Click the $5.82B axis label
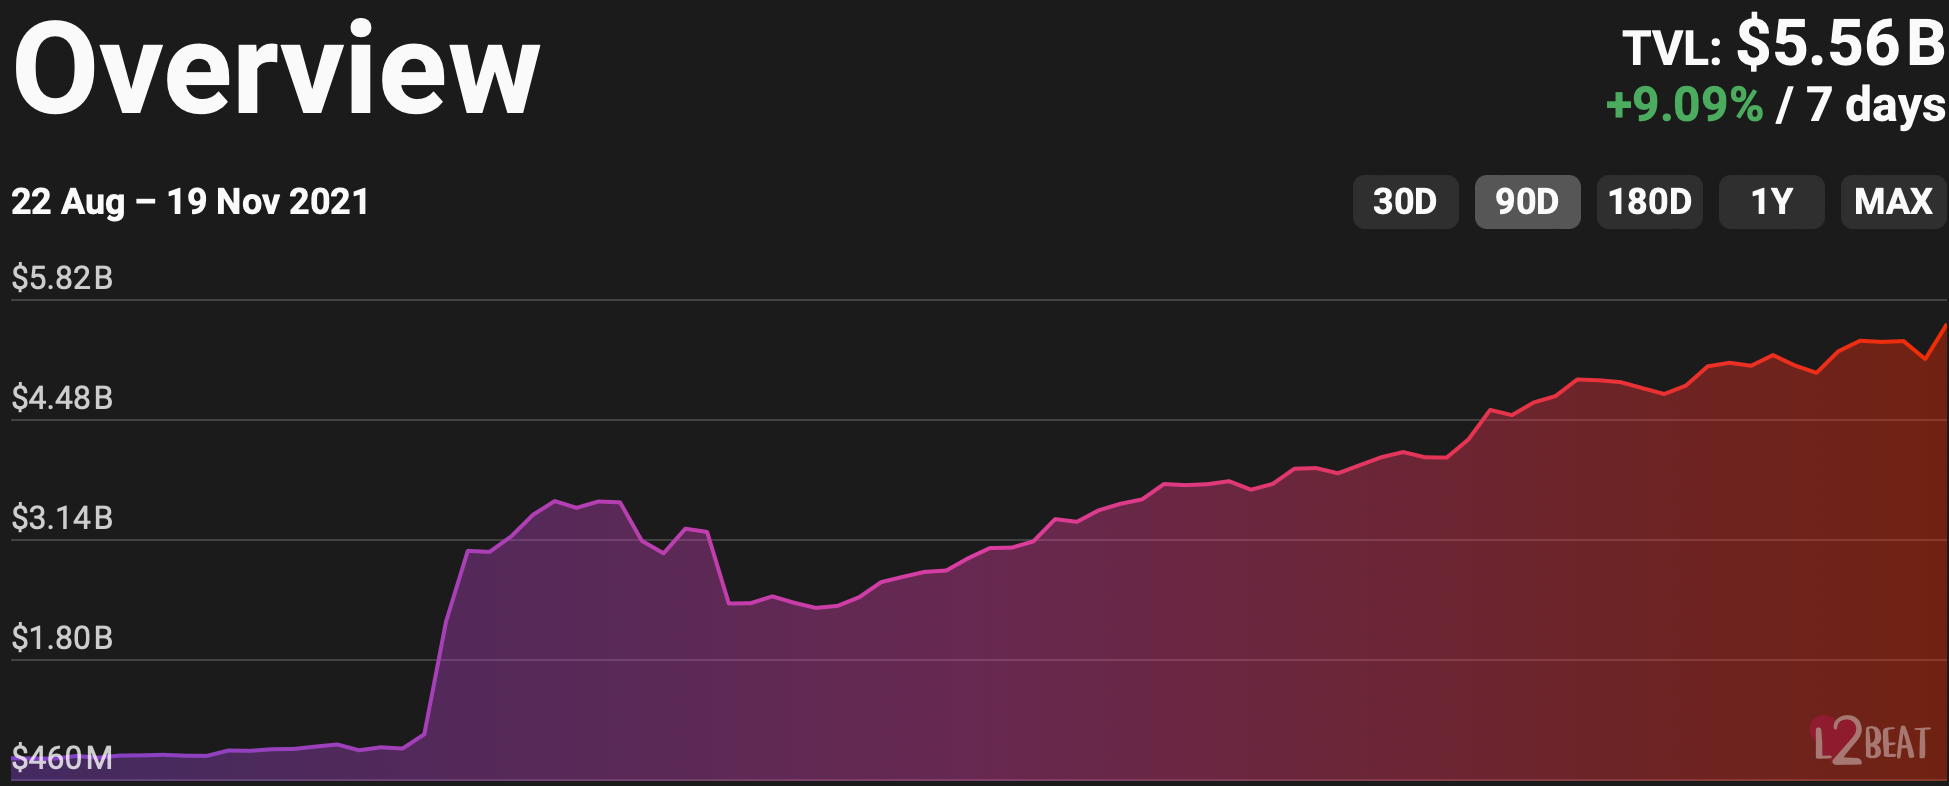 tap(62, 278)
